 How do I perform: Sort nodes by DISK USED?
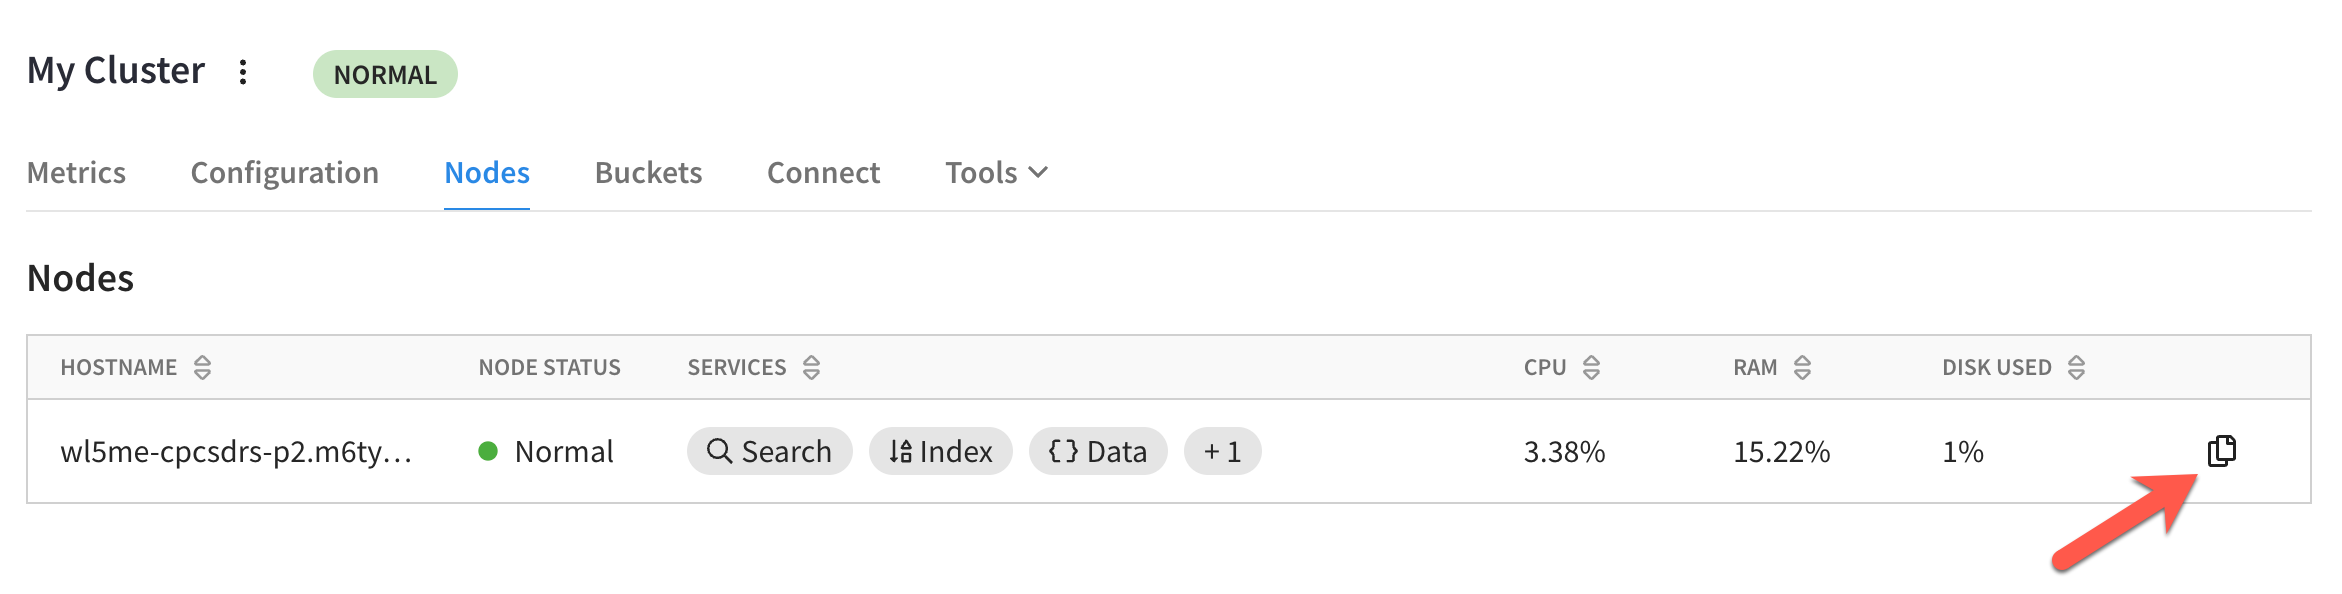[2080, 367]
